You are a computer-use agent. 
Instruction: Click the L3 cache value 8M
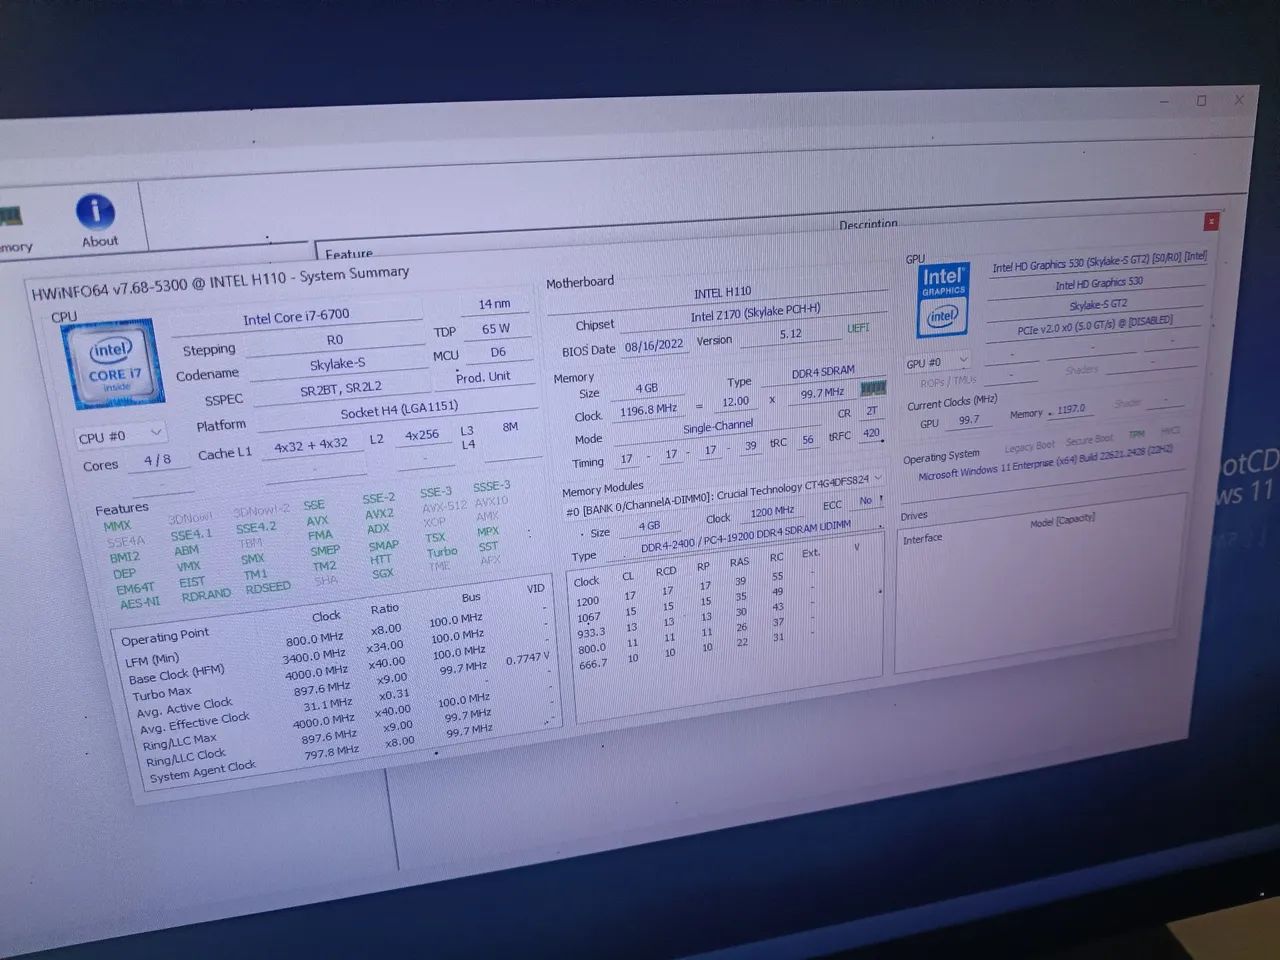(x=510, y=427)
